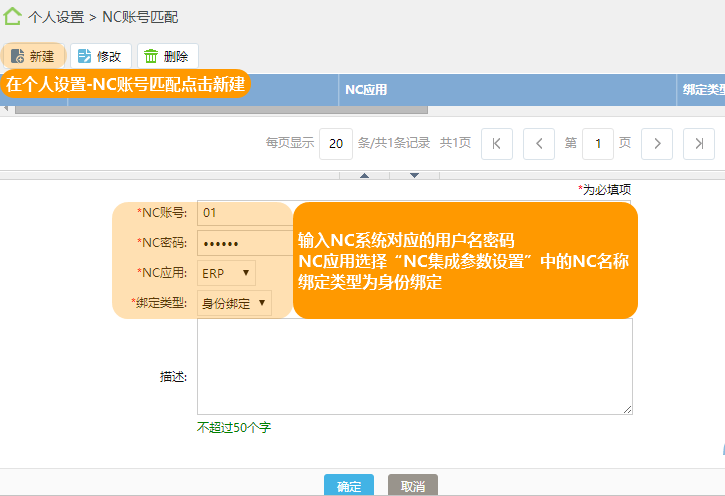Click the green home icon in breadcrumb
Image resolution: width=725 pixels, height=496 pixels.
click(13, 16)
